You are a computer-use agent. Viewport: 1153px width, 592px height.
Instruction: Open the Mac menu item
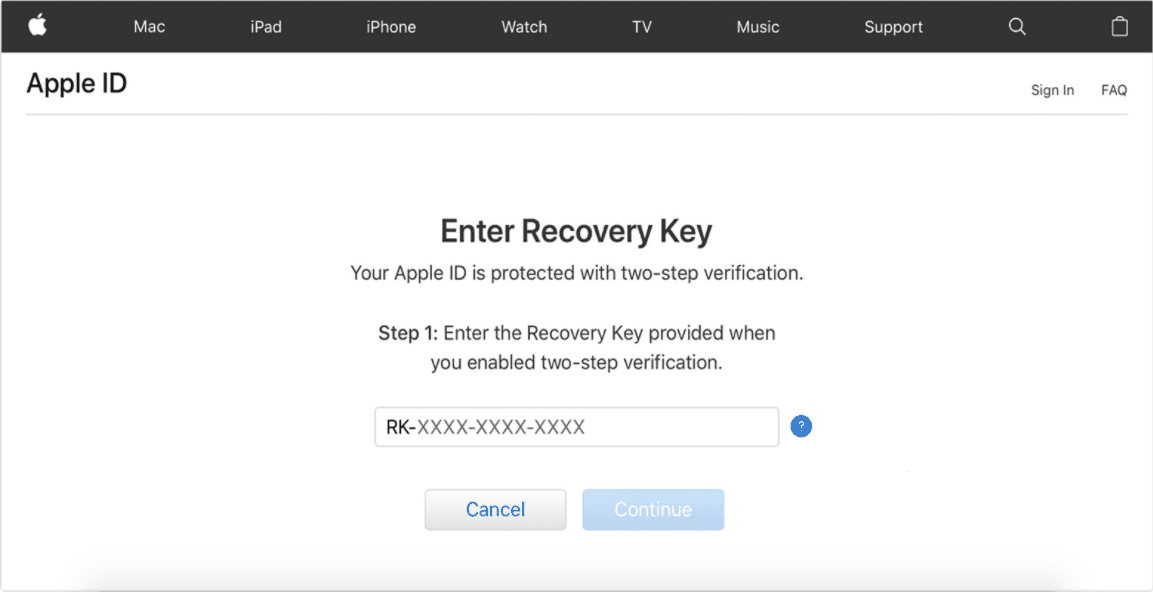tap(149, 27)
